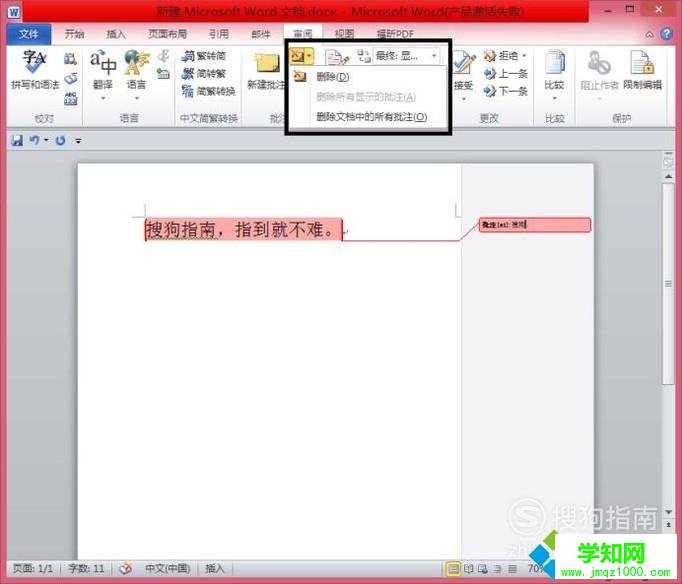Expand the delete comment dropdown arrow
This screenshot has height=584, width=682.
(309, 56)
